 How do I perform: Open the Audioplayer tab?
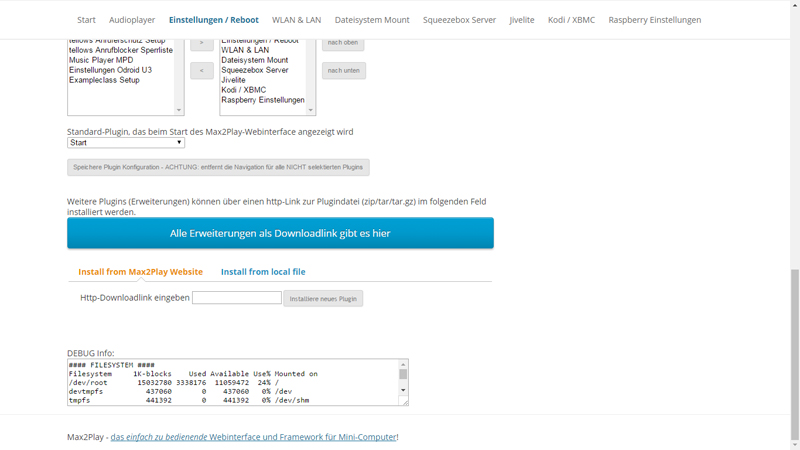tap(132, 20)
